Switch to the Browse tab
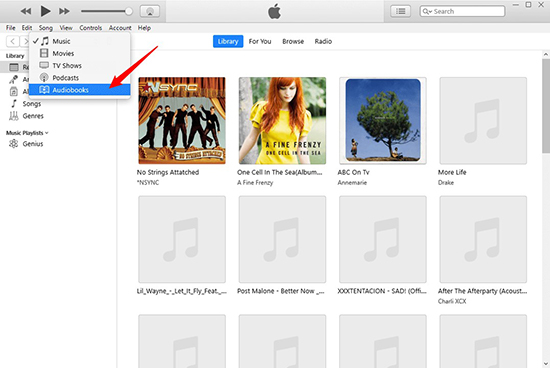 pyautogui.click(x=293, y=41)
